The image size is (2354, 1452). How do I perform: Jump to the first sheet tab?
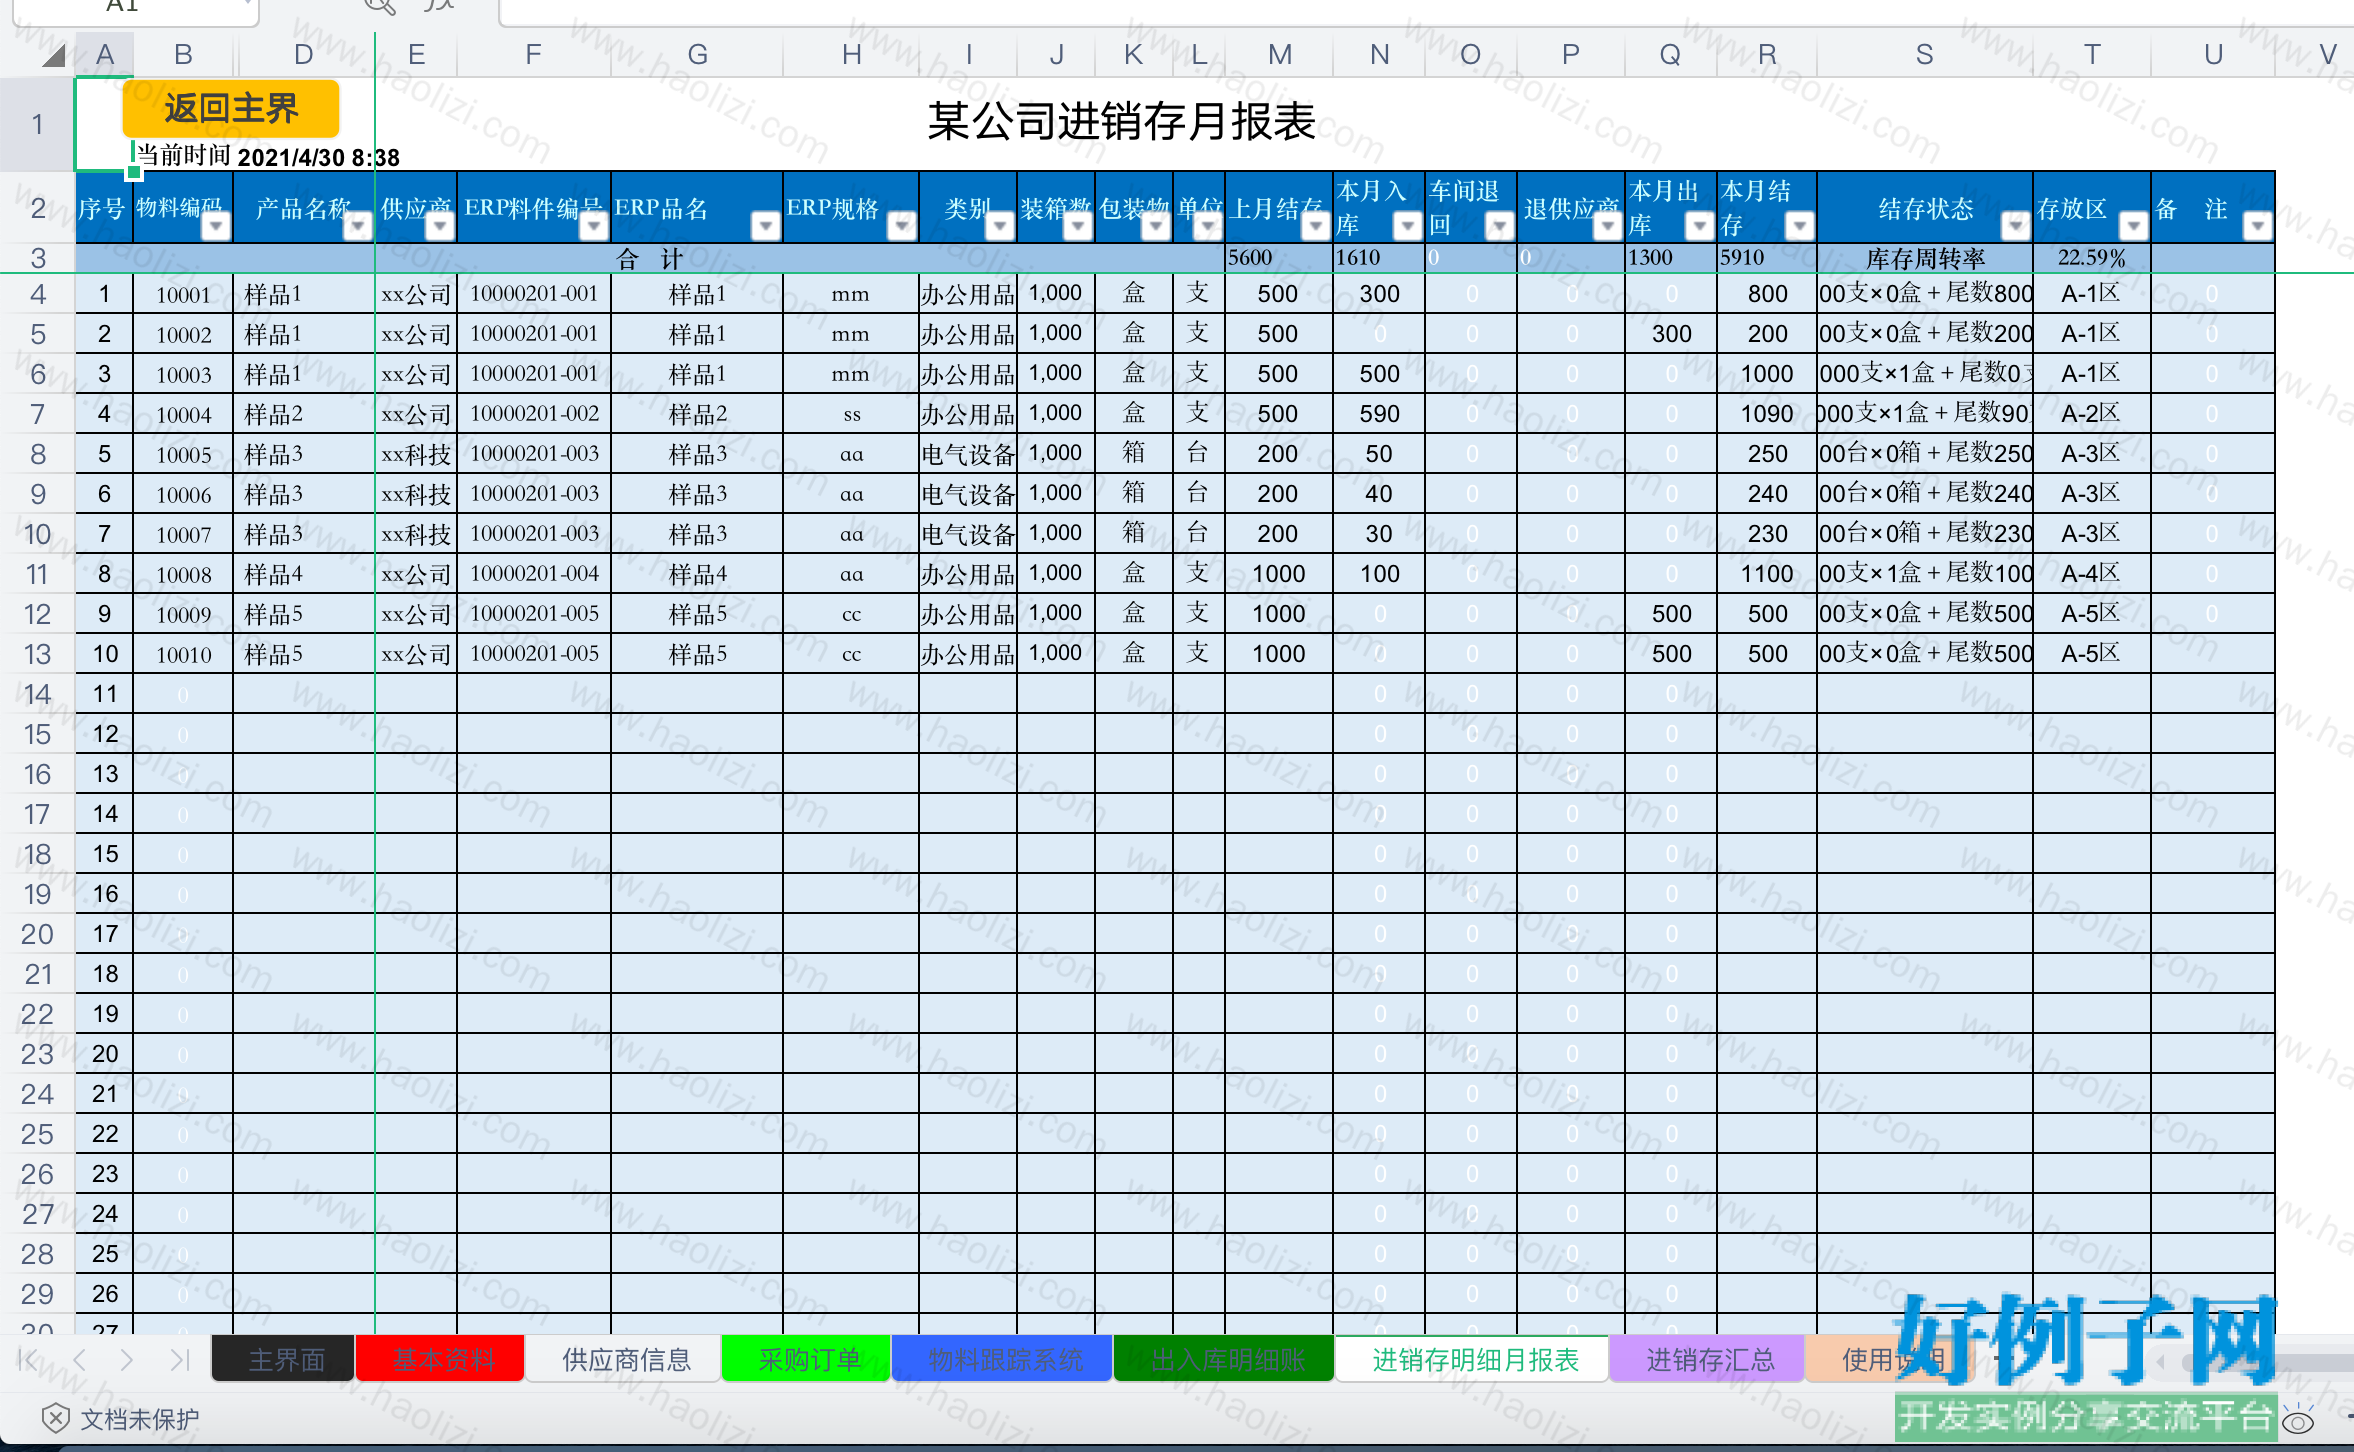tap(28, 1359)
